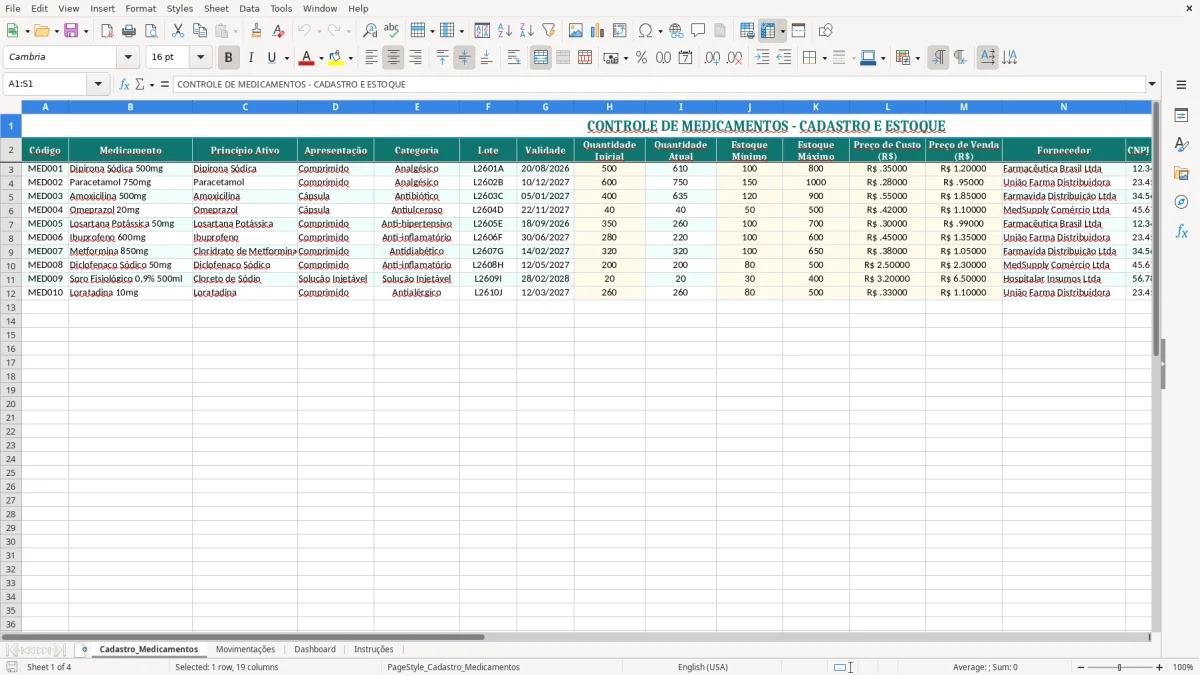This screenshot has width=1200, height=675.
Task: Click the Export as PDF icon
Action: click(107, 31)
